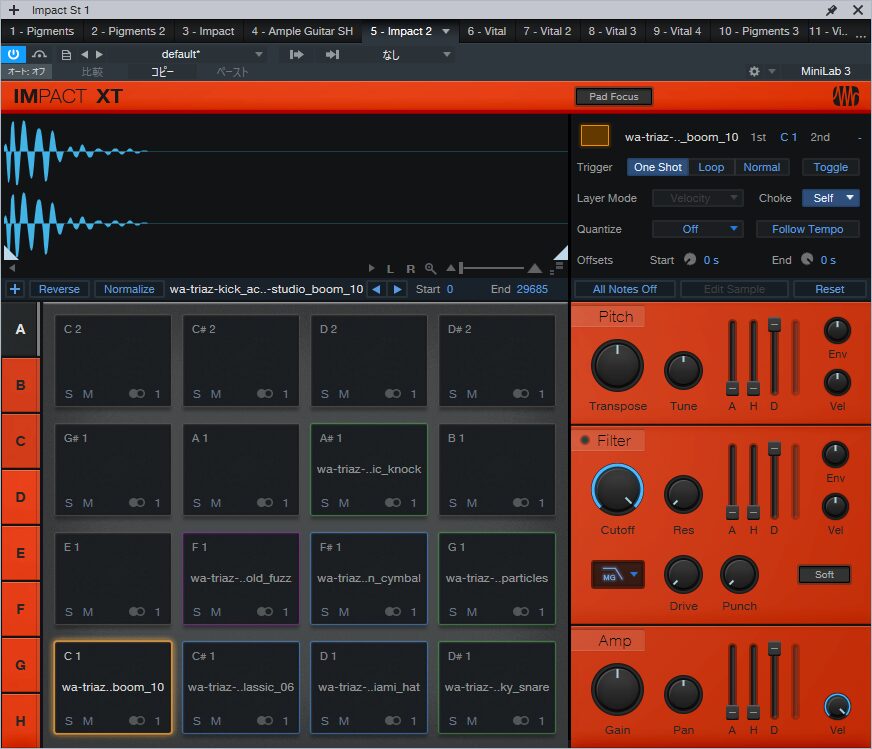Toggle the plugin power bypass button
Screen dimensions: 872x749
pyautogui.click(x=13, y=54)
